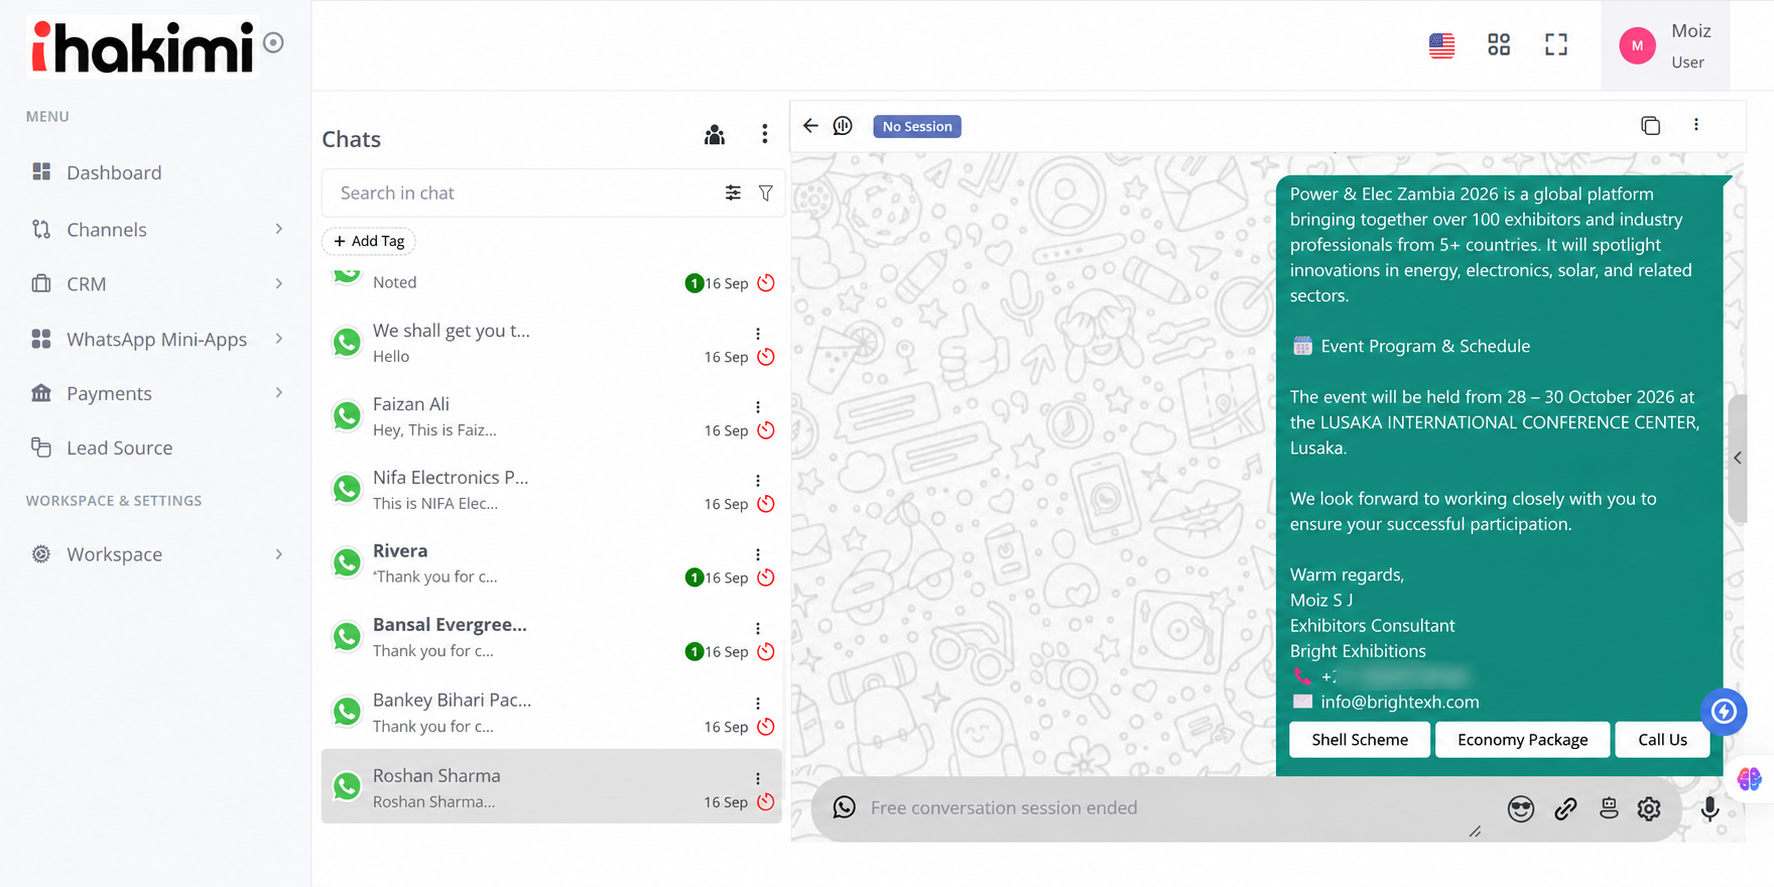Open Moiz user profile menu
Screen dimensions: 1774x887
[x=1666, y=46]
